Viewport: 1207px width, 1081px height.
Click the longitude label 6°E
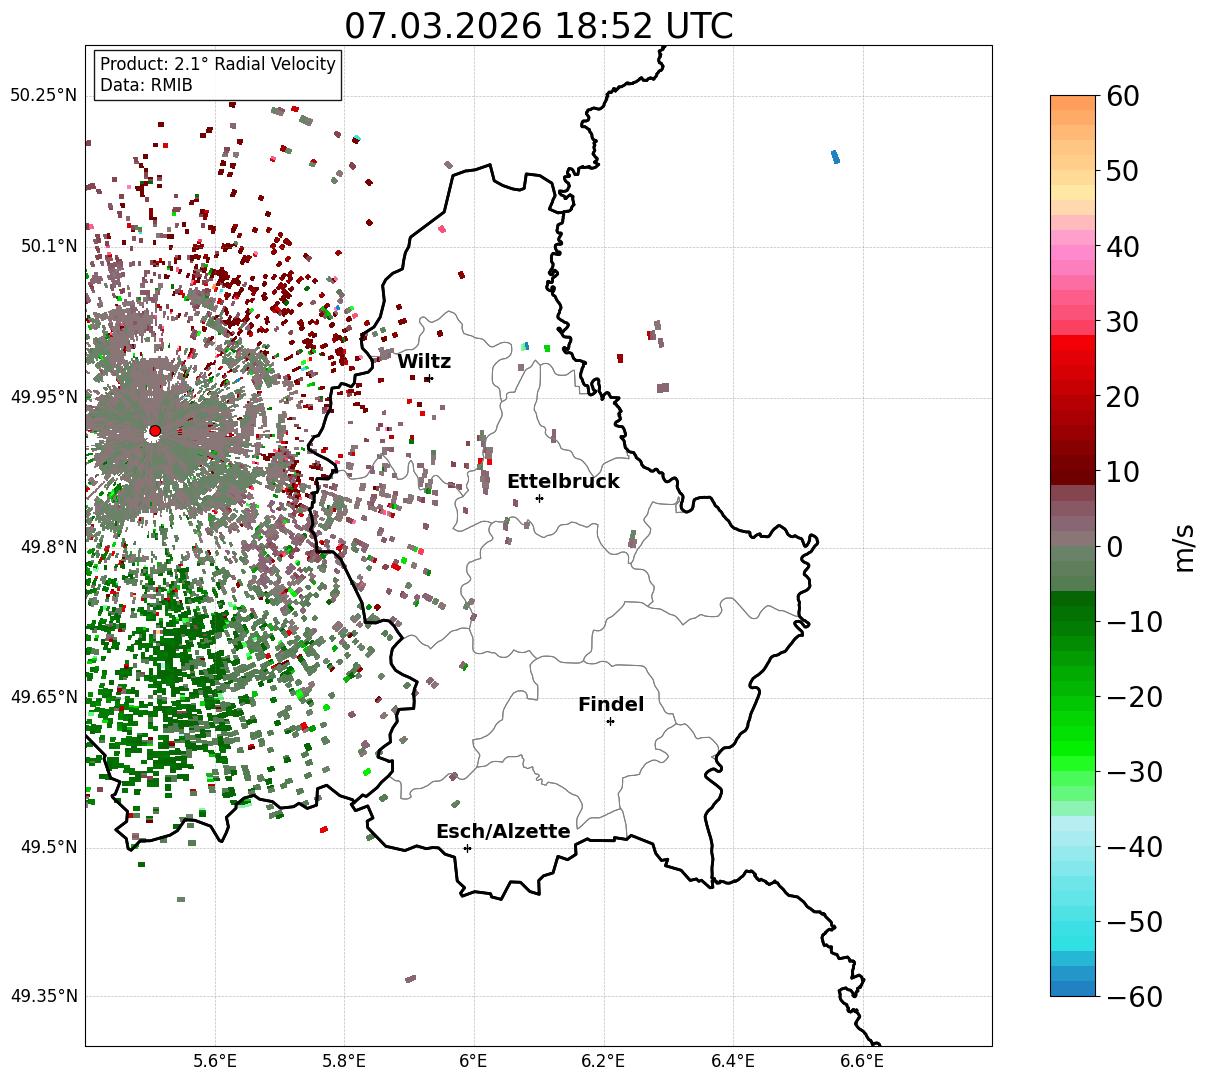pyautogui.click(x=474, y=1061)
